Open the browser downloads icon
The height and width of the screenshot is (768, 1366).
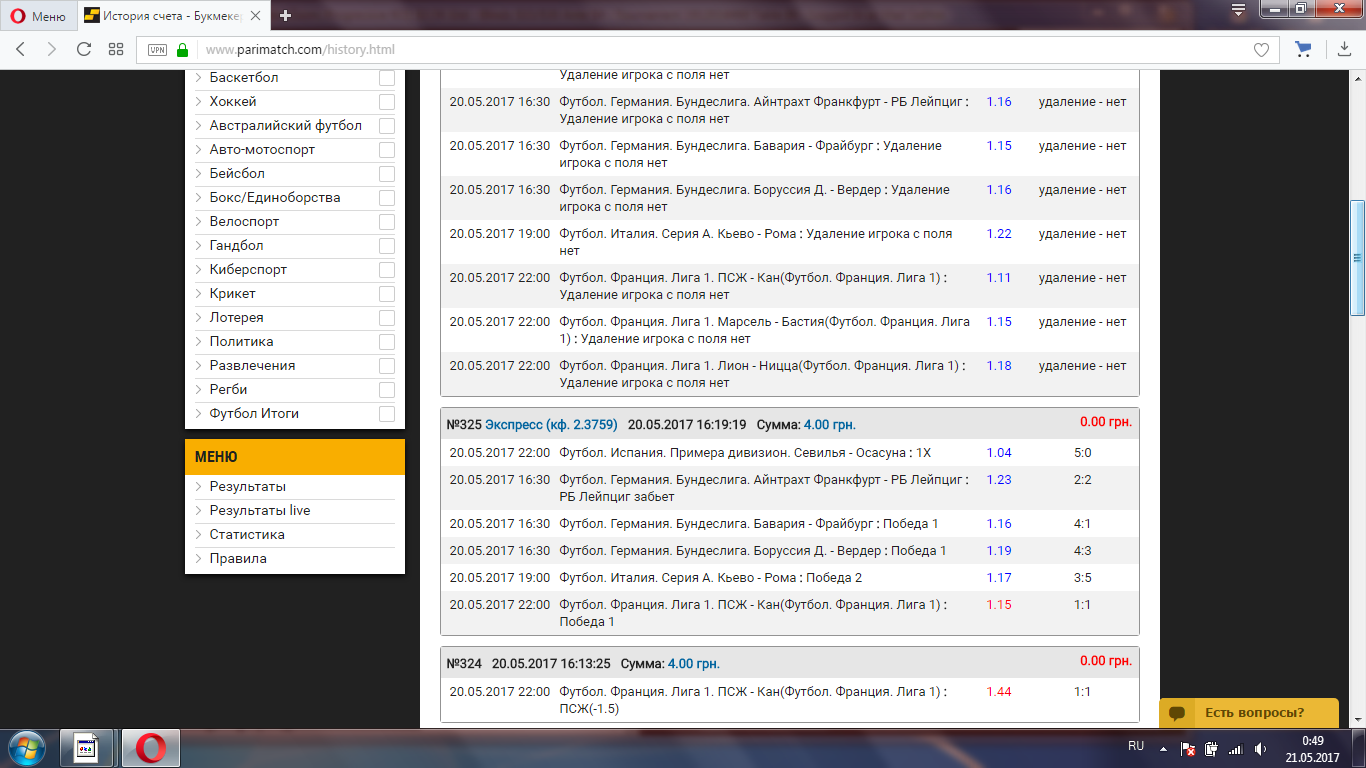coord(1344,50)
